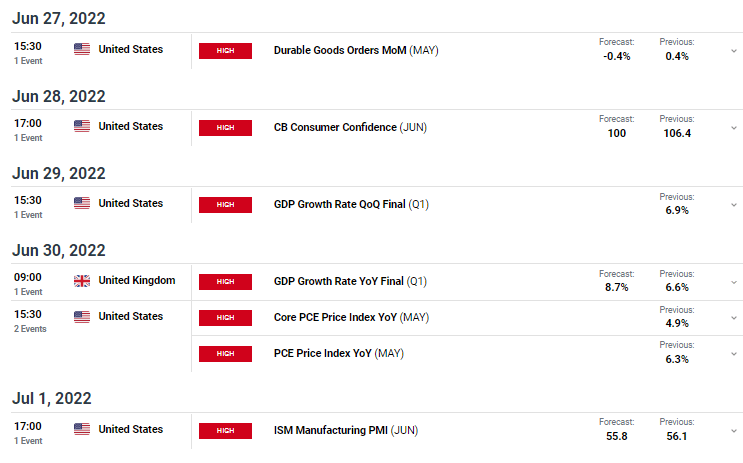Viewport: 743px width, 463px height.
Task: Expand ISM Manufacturing PMI row chevron
Action: coord(734,431)
